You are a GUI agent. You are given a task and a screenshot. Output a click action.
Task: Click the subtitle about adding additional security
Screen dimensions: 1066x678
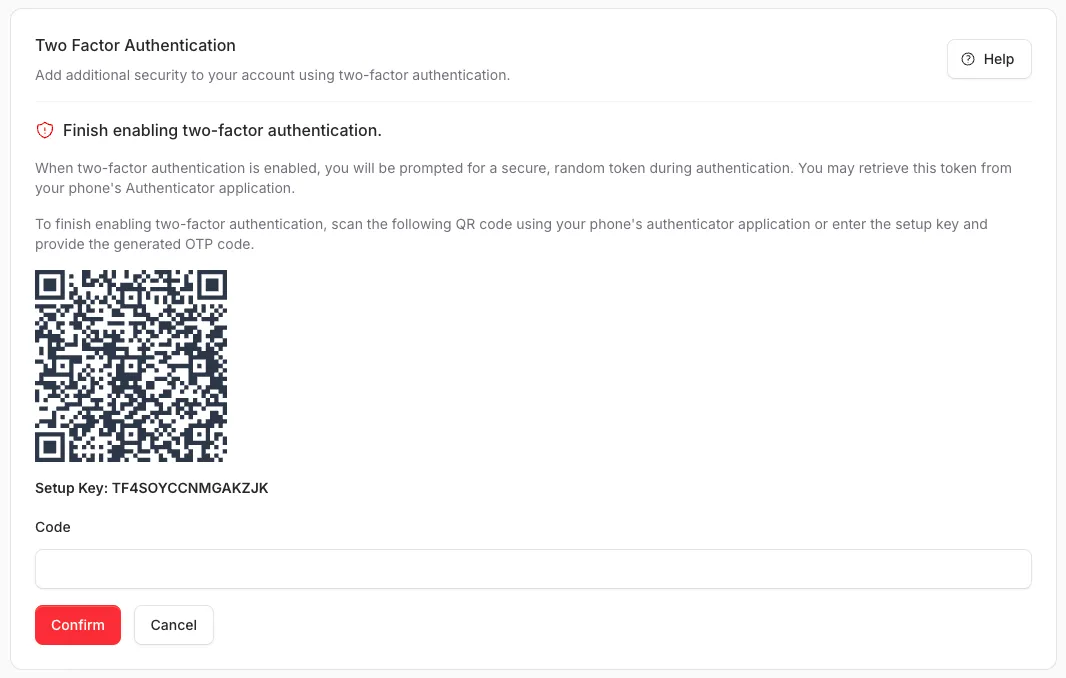(272, 75)
